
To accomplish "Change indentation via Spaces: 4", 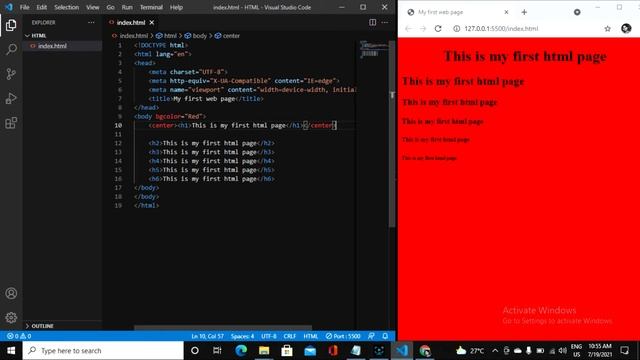I will 242,336.
